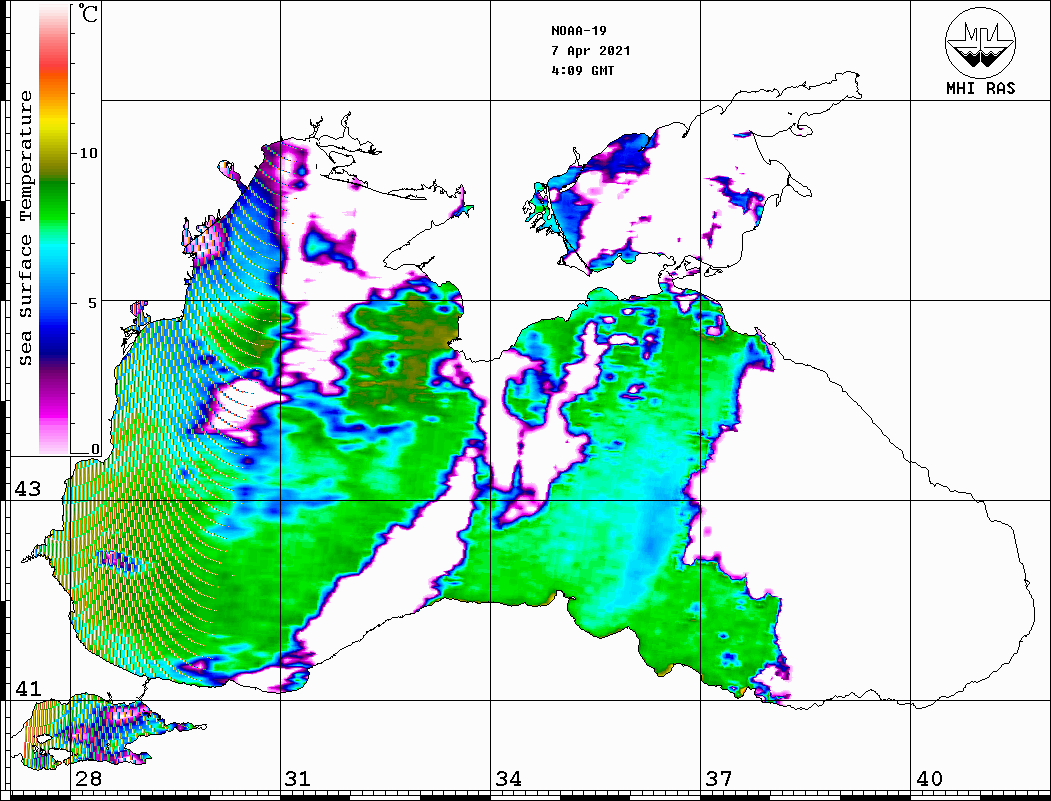1051x801 pixels.
Task: Click longitude label '34'
Action: coord(509,779)
